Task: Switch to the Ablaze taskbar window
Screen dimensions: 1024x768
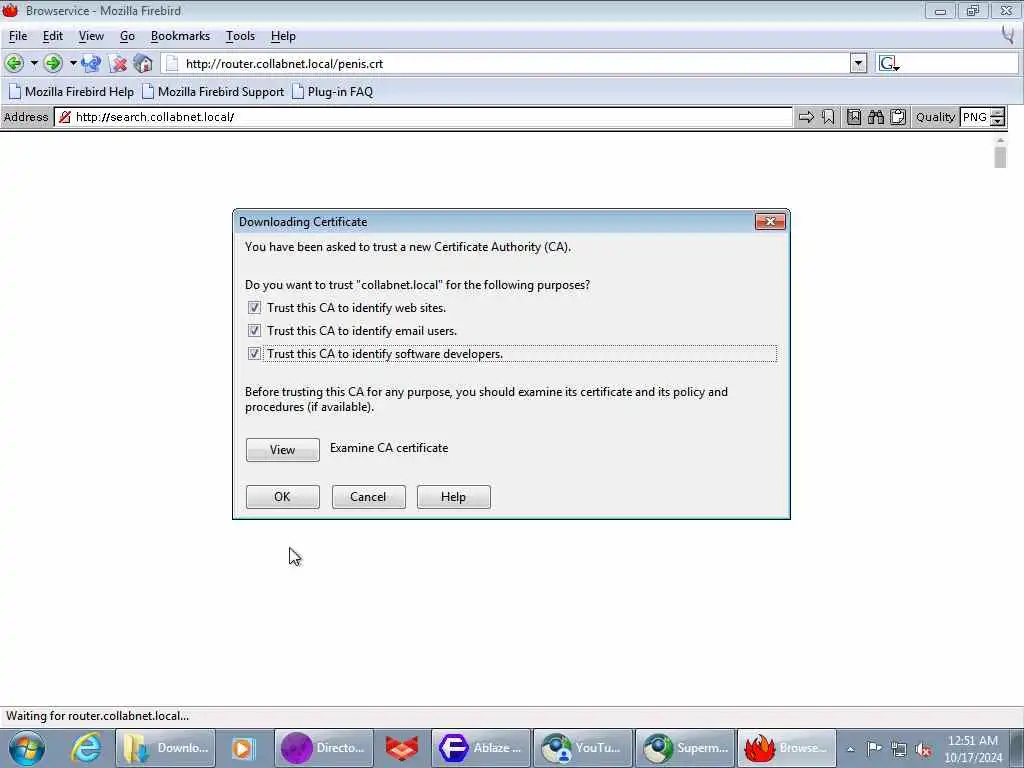Action: point(480,748)
